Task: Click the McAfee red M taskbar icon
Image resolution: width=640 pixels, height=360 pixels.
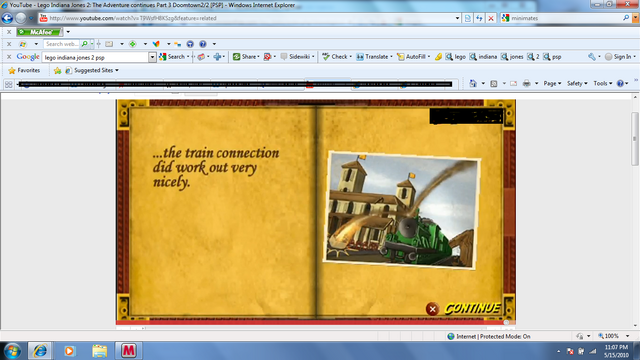Action: point(129,351)
